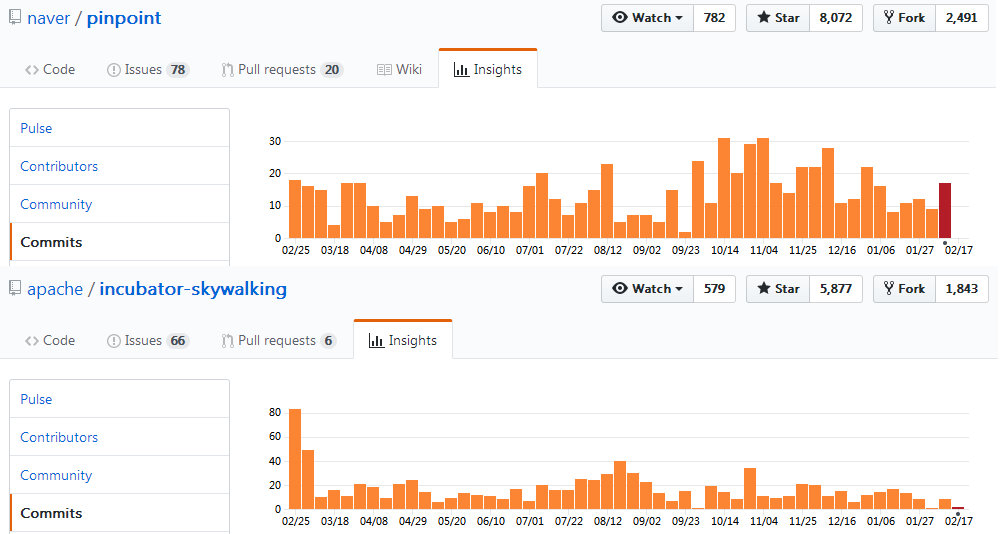Screen dimensions: 1000x534
Task: Click the pinpoint repository book icon
Action: click(15, 18)
